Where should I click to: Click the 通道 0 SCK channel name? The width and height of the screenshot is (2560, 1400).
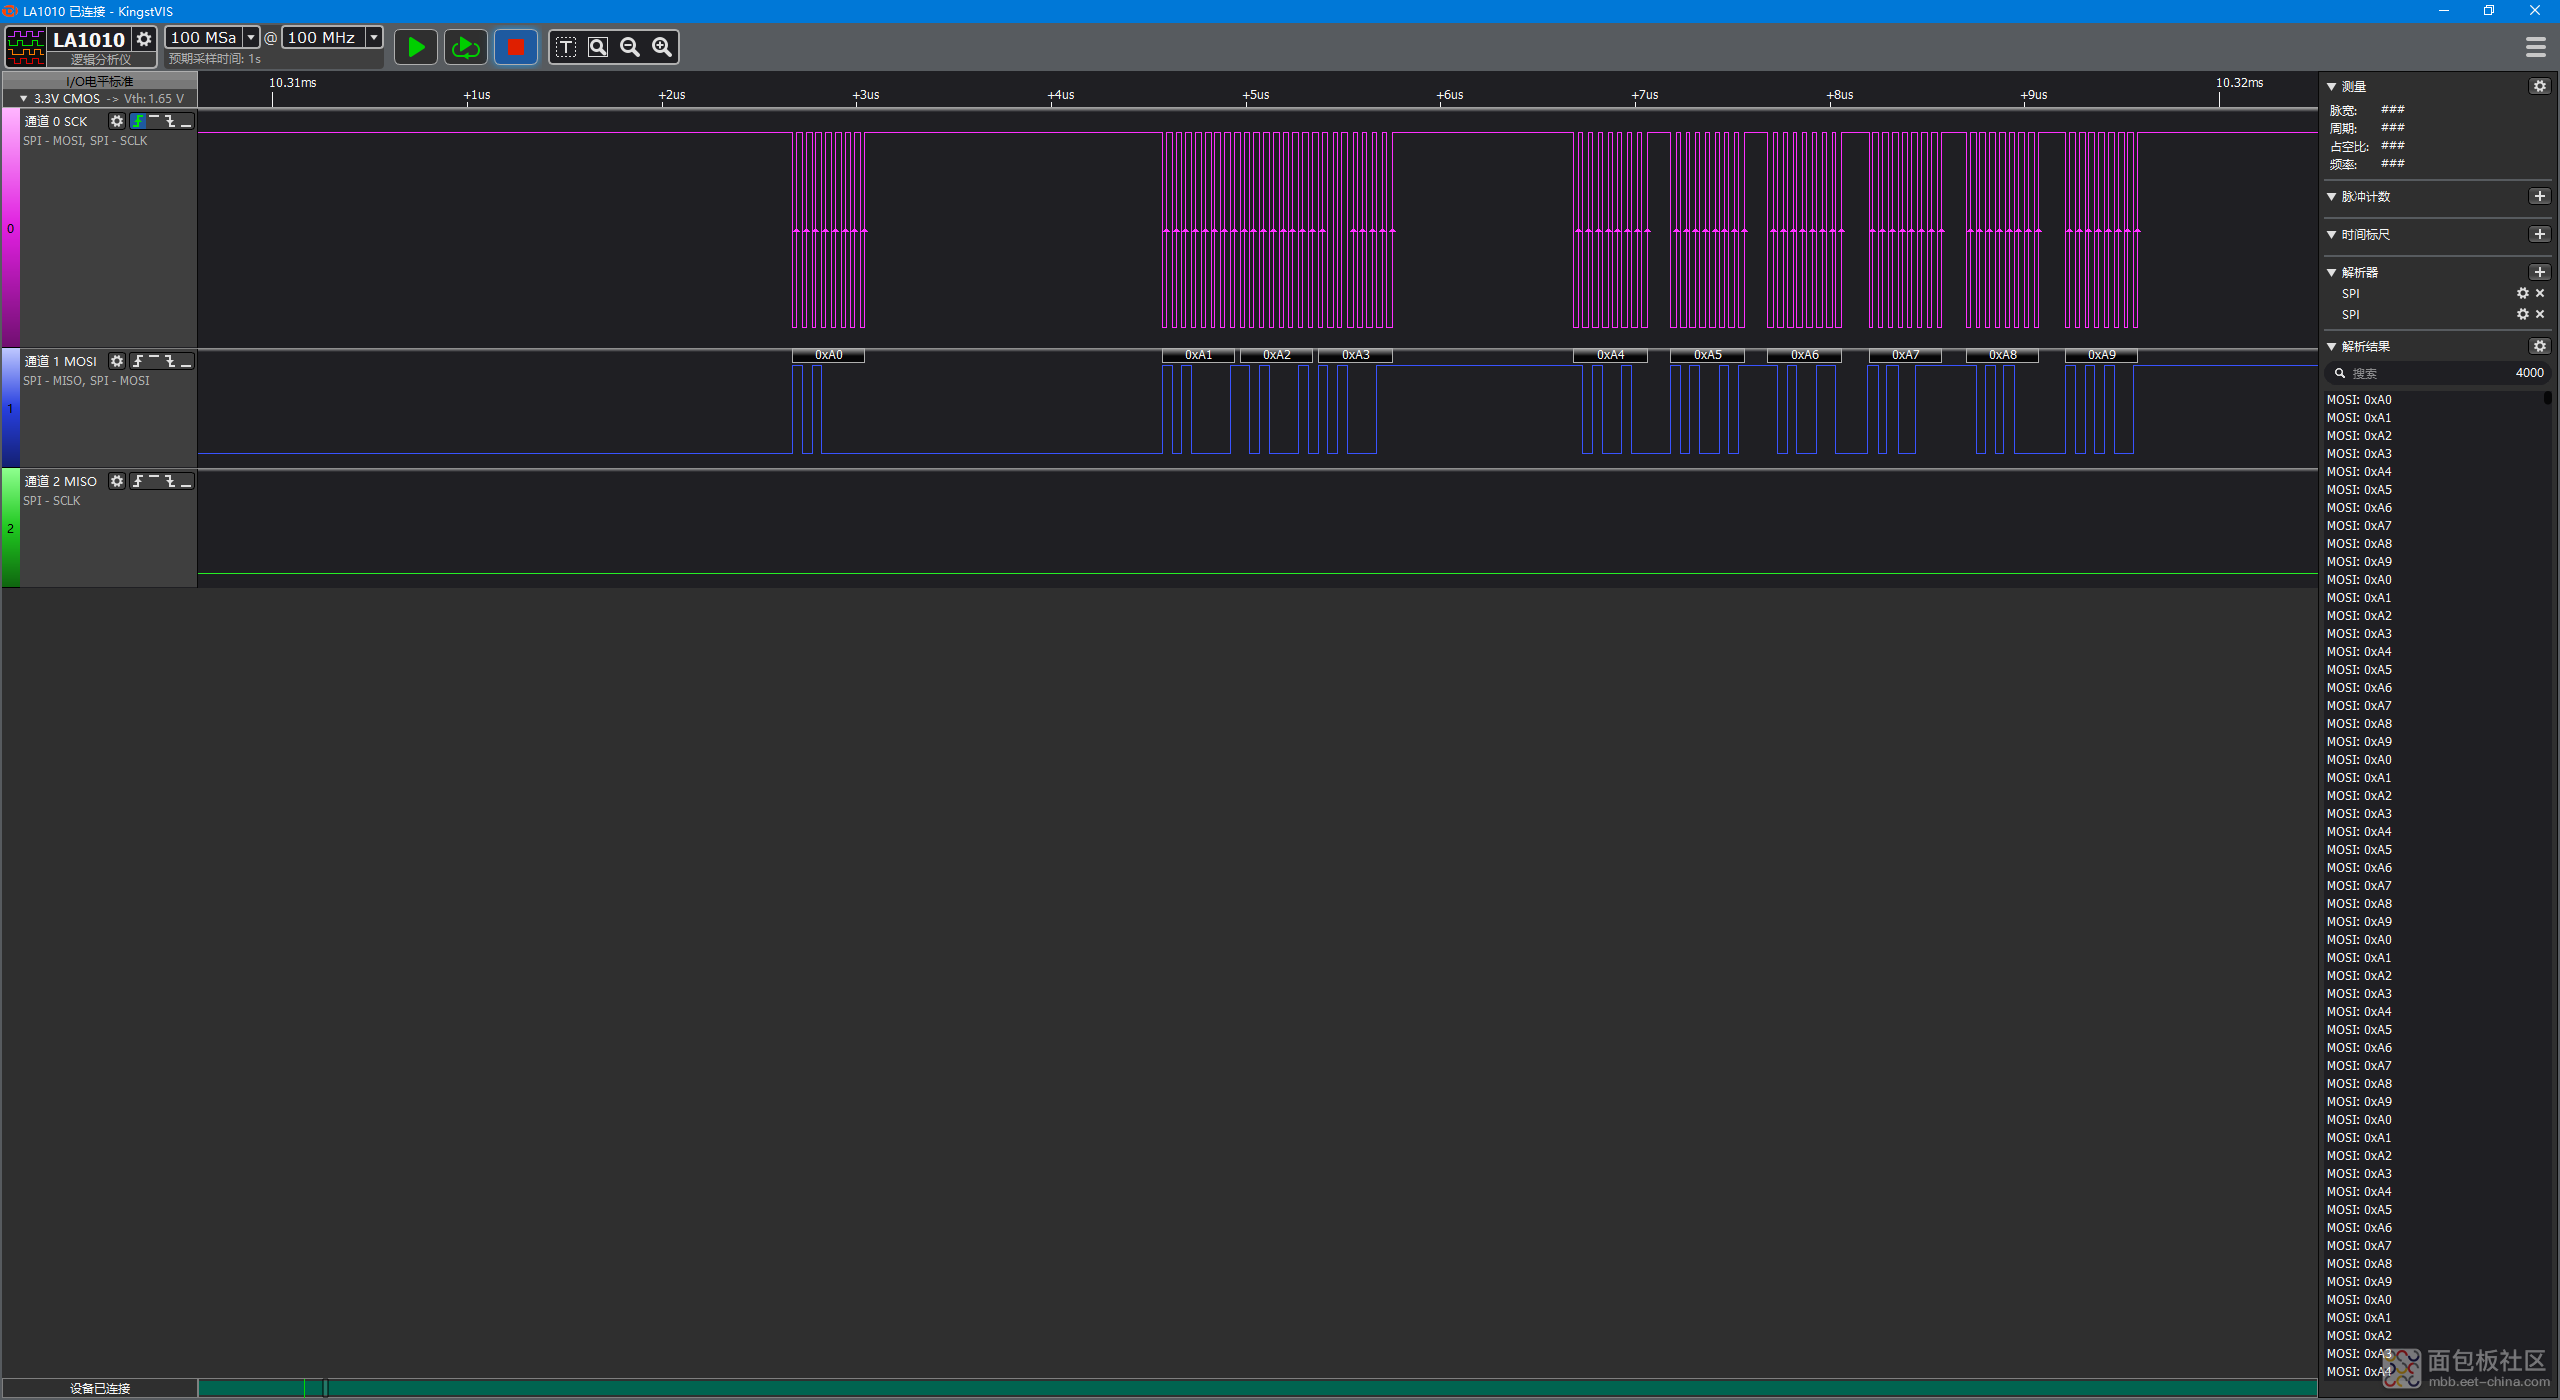pos(56,121)
